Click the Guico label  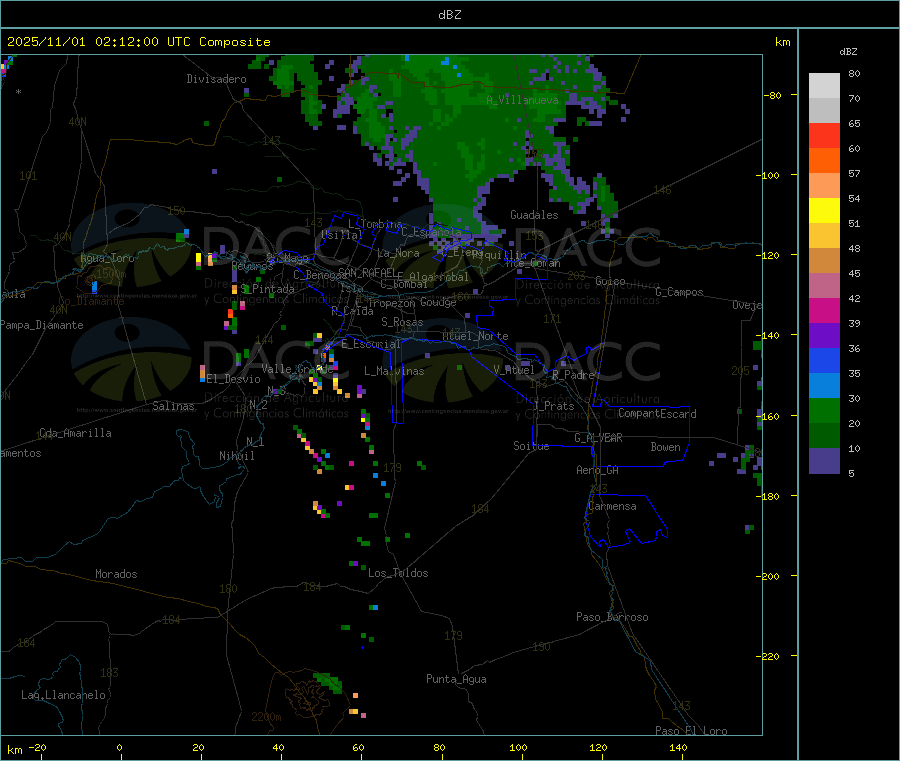pyautogui.click(x=610, y=281)
